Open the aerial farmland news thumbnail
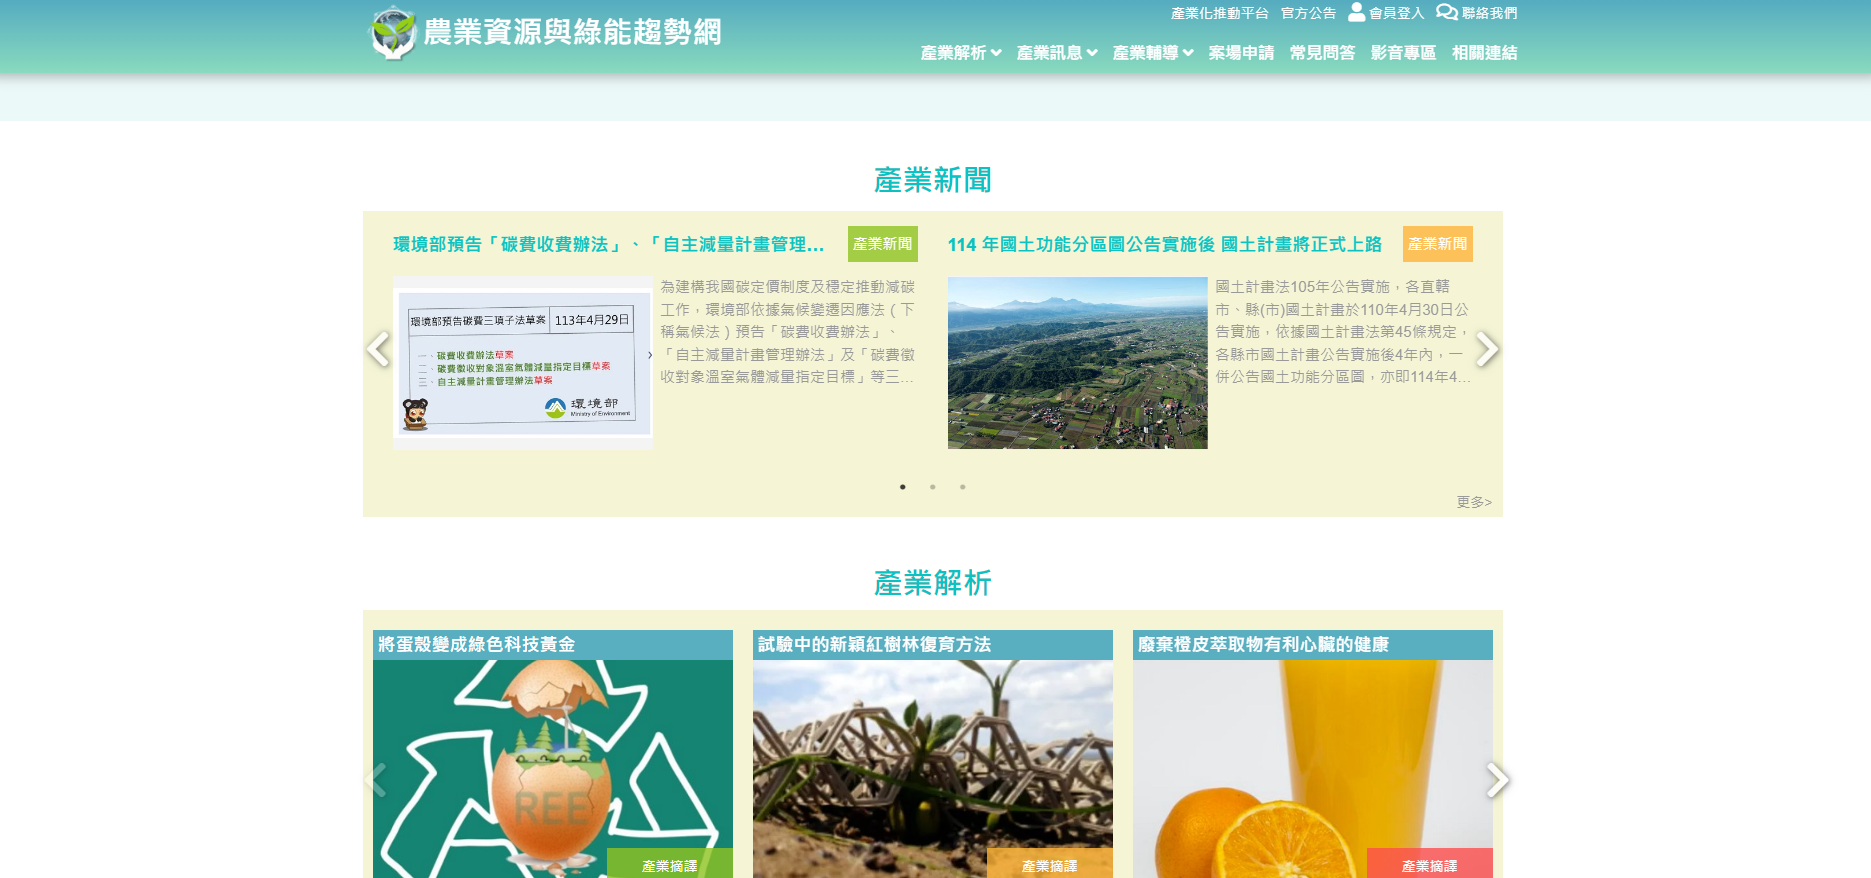 [1077, 363]
